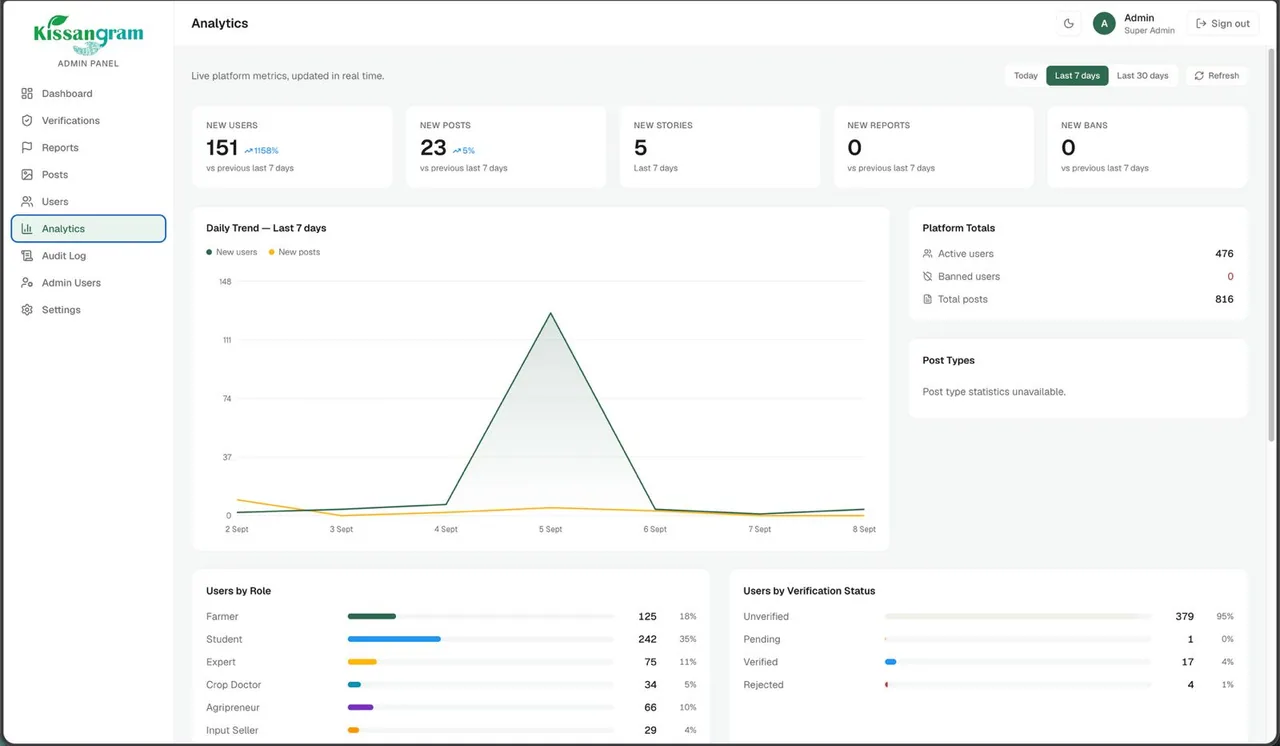This screenshot has width=1280, height=746.
Task: Click the Farmer role progress bar
Action: 480,617
